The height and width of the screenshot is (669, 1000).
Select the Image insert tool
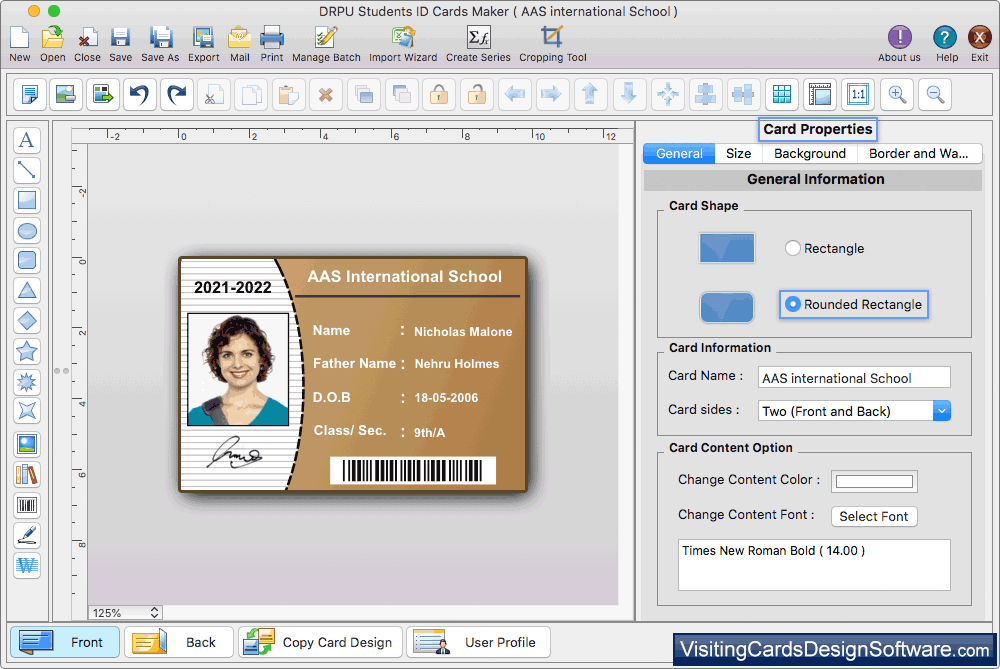point(27,445)
